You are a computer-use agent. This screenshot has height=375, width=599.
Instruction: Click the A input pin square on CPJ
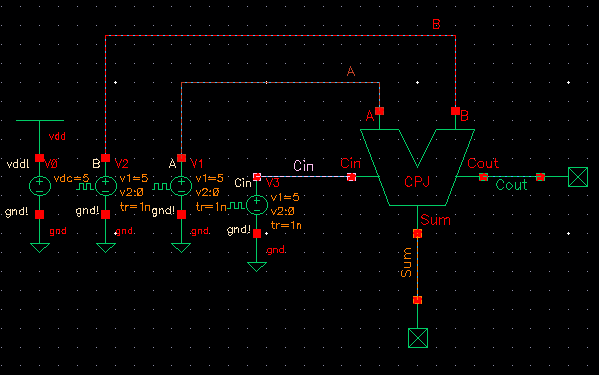click(379, 111)
